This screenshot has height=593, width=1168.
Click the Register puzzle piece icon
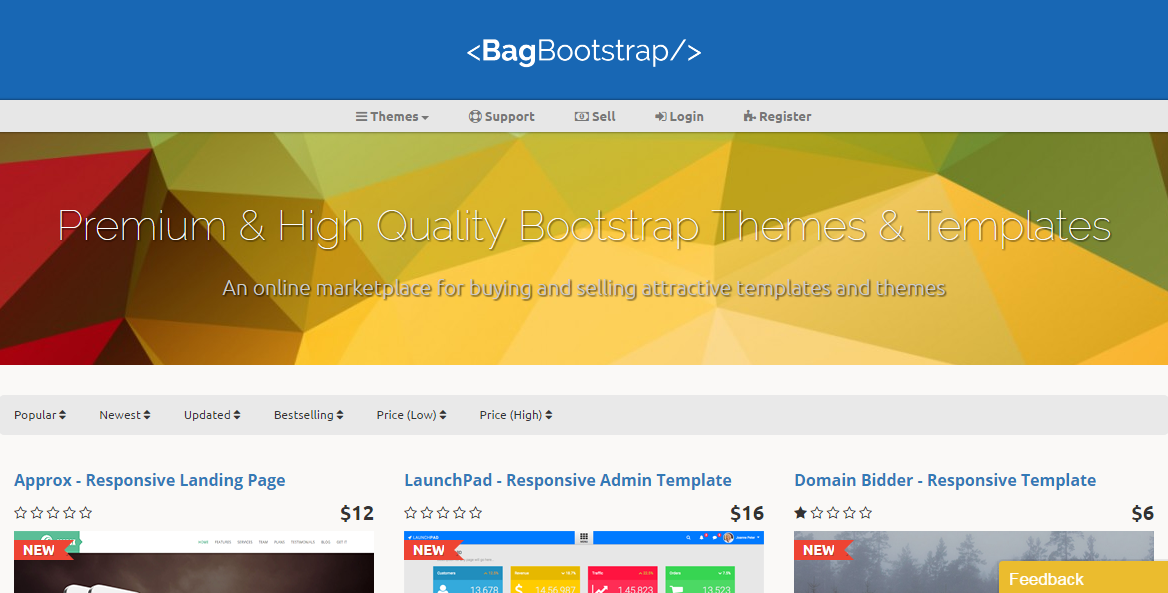pyautogui.click(x=749, y=117)
